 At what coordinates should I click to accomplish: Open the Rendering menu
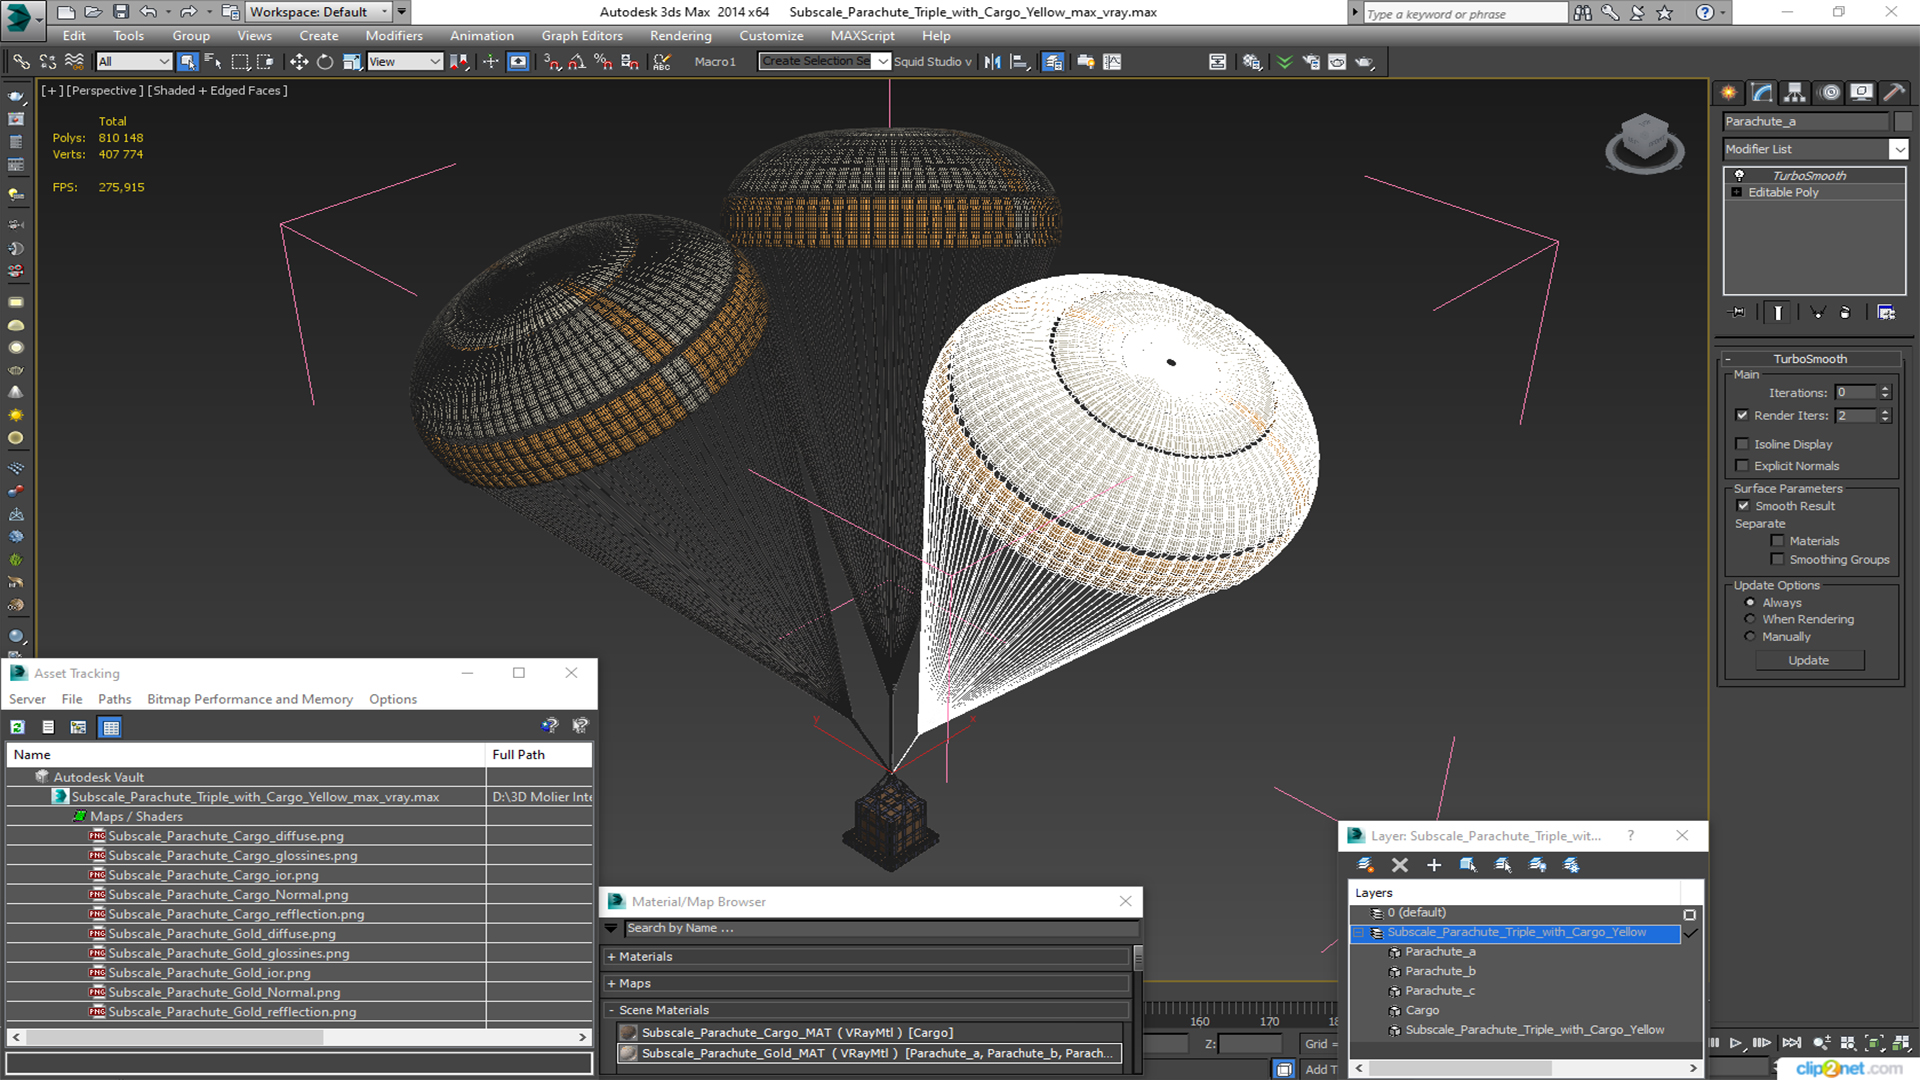pos(681,35)
